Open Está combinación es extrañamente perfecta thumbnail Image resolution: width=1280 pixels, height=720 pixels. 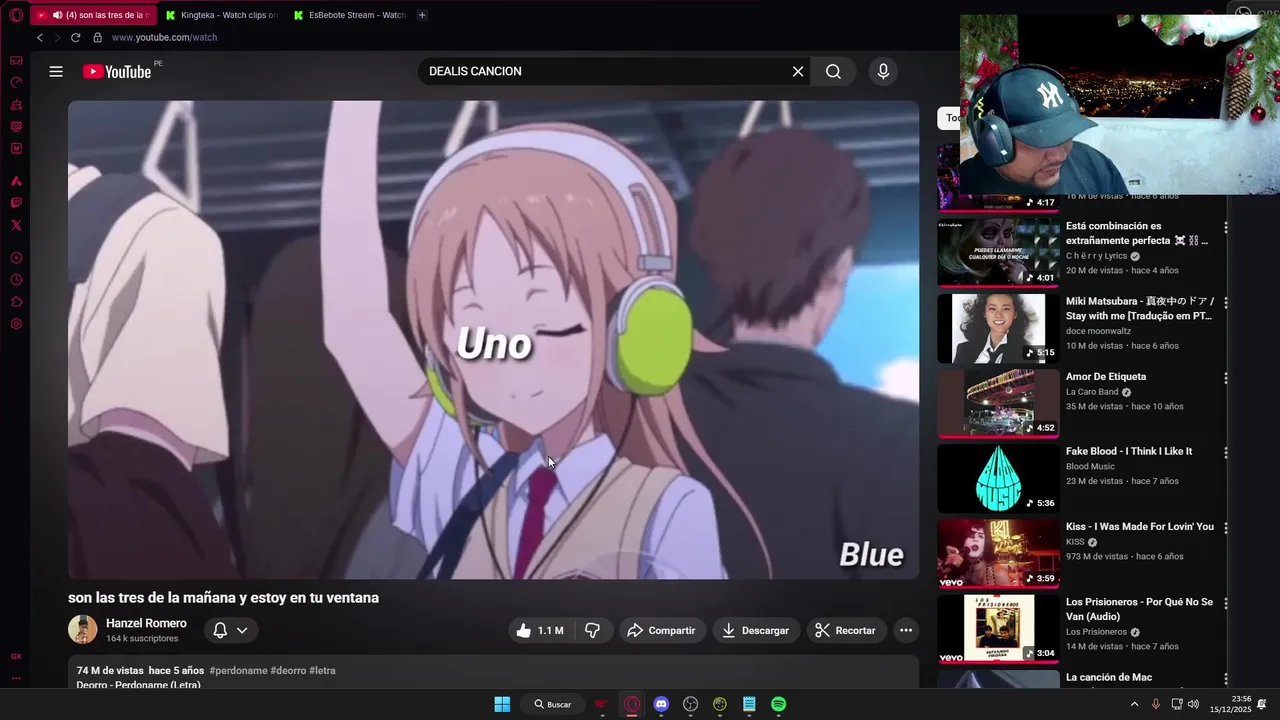(x=998, y=253)
